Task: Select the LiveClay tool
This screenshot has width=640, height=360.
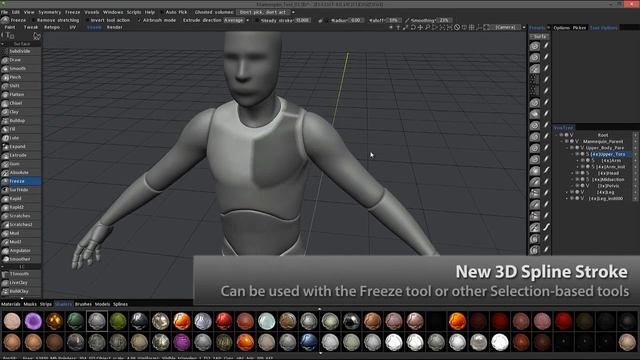Action: point(21,283)
